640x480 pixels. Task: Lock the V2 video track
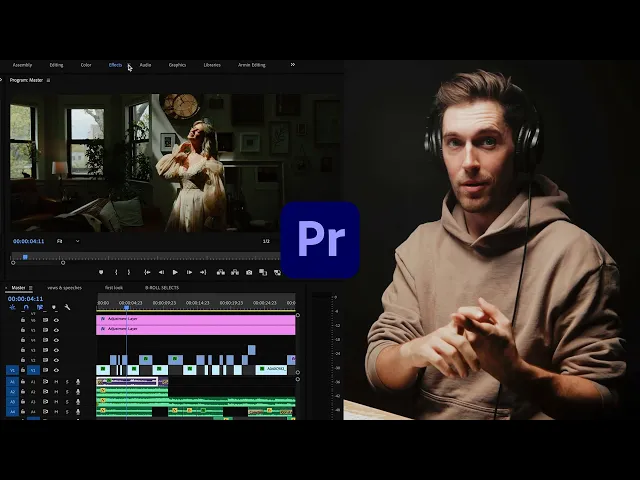(23, 360)
